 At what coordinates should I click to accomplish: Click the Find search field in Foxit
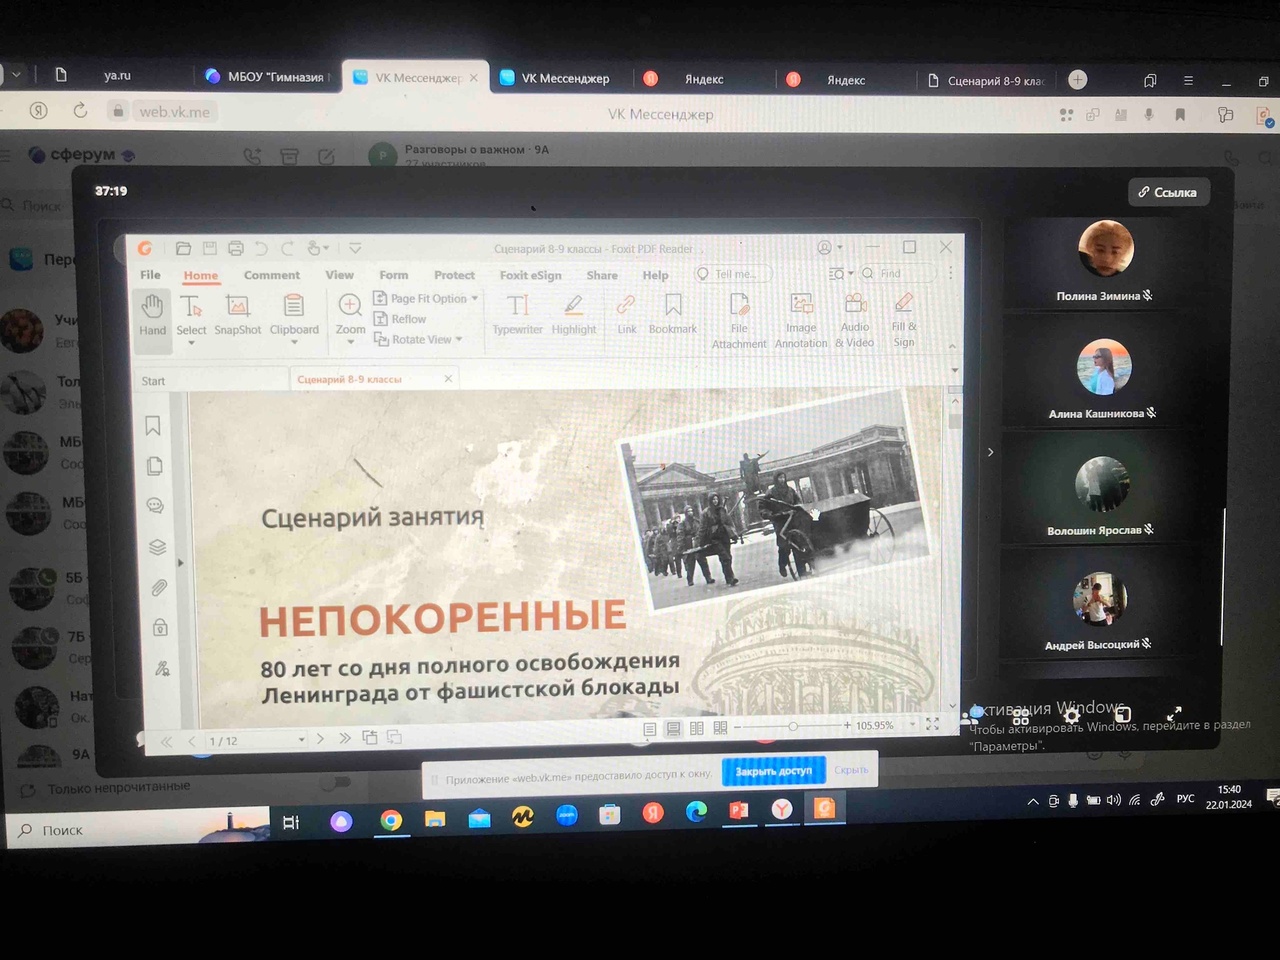point(898,273)
